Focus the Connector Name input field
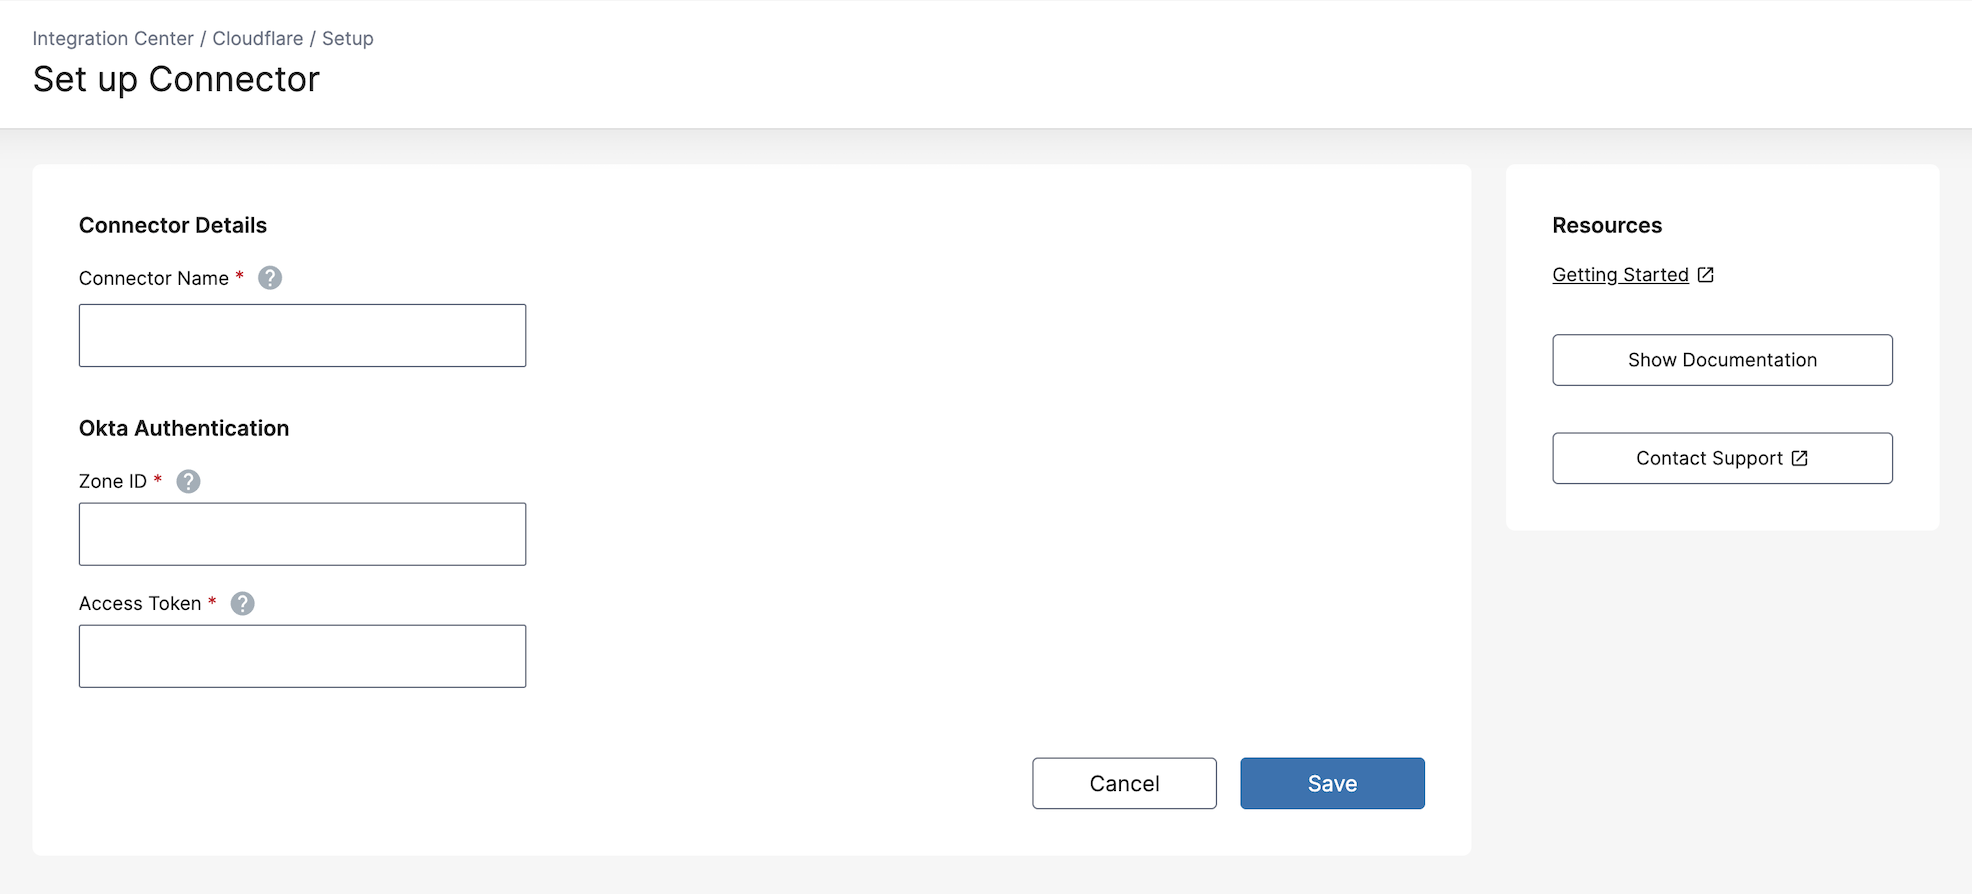This screenshot has height=894, width=1972. coord(302,336)
